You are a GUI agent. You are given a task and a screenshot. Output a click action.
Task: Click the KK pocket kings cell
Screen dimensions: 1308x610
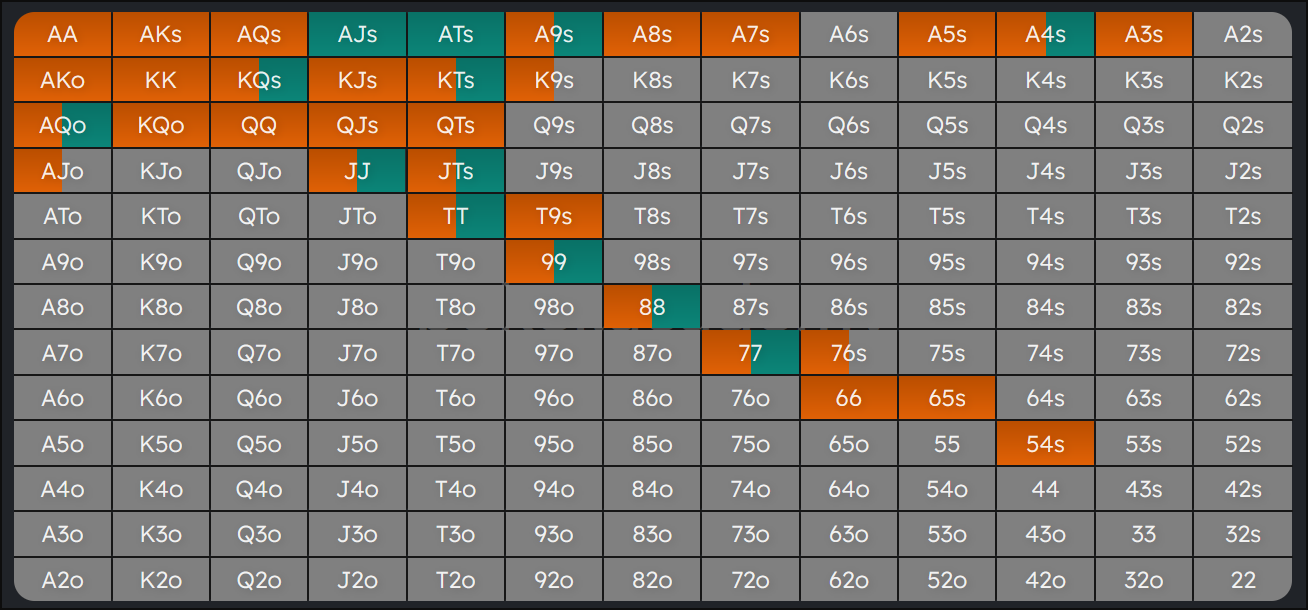(161, 80)
